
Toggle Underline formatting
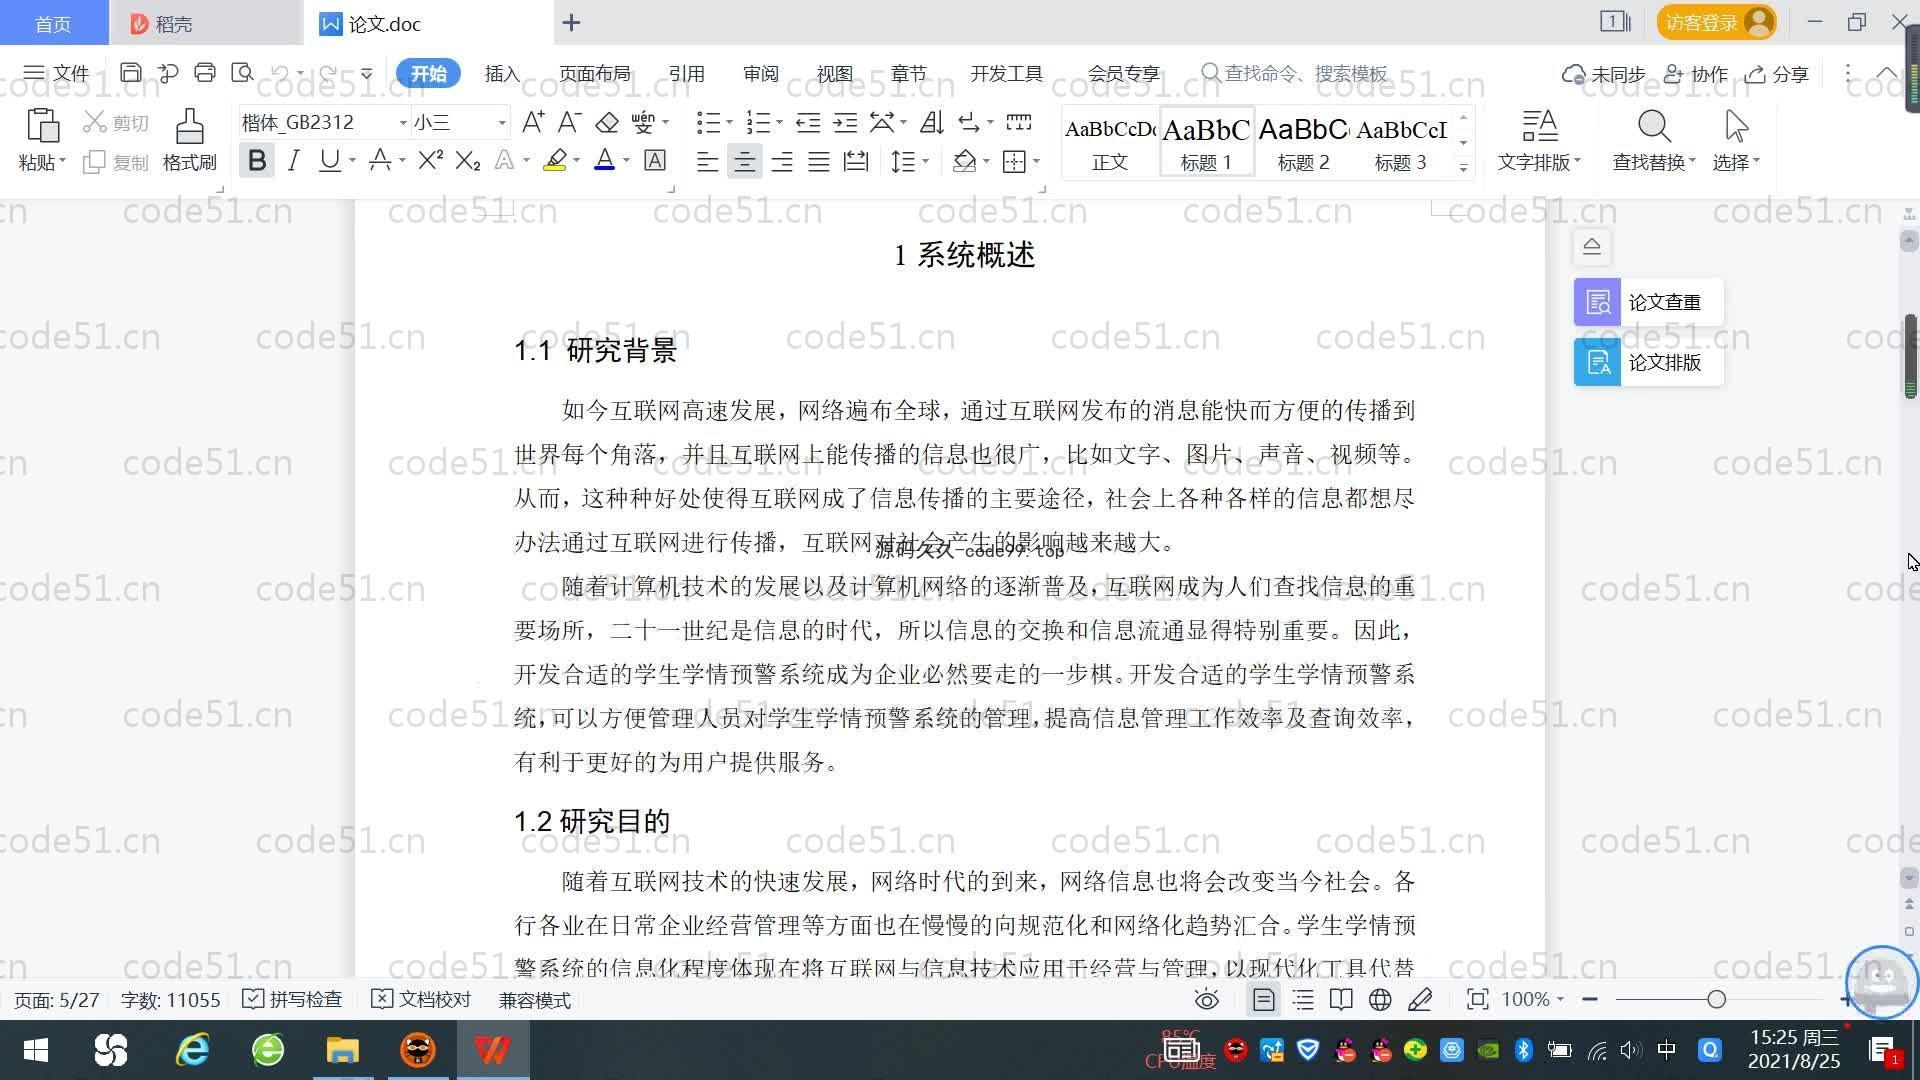pyautogui.click(x=329, y=160)
